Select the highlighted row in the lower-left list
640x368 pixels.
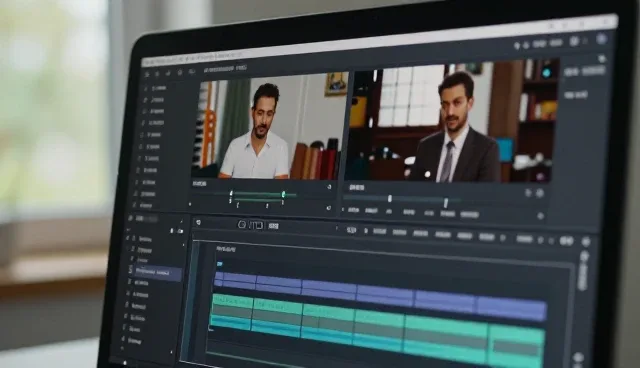pos(155,271)
